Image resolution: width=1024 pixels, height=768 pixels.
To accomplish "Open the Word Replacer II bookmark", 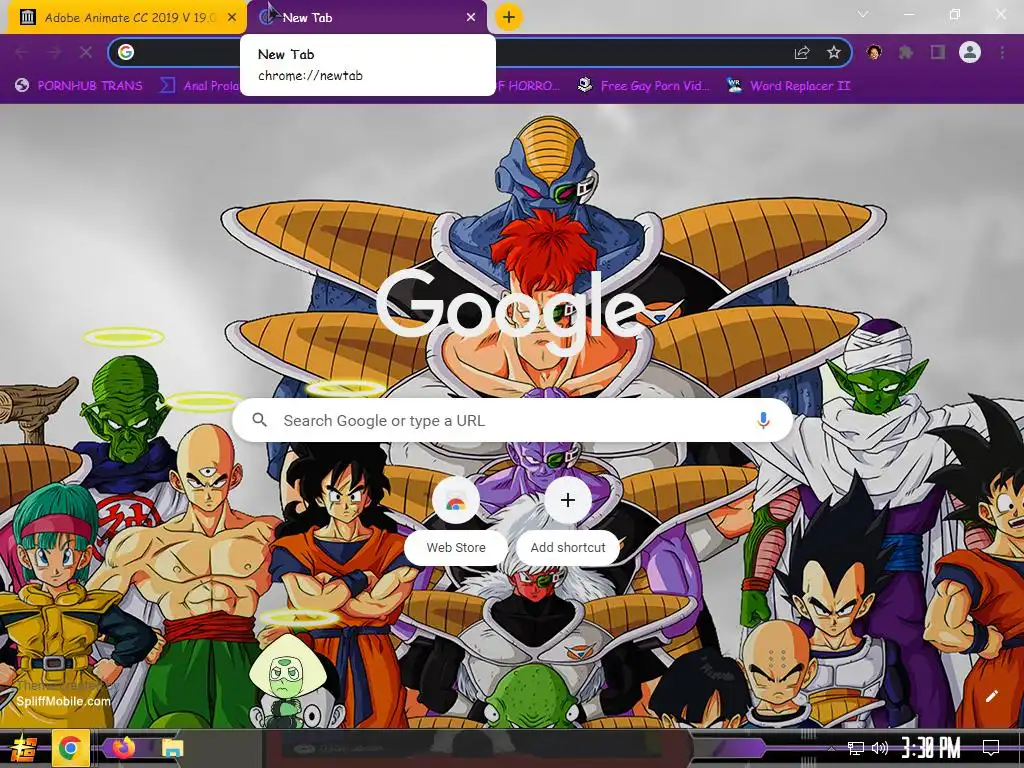I will [x=788, y=86].
